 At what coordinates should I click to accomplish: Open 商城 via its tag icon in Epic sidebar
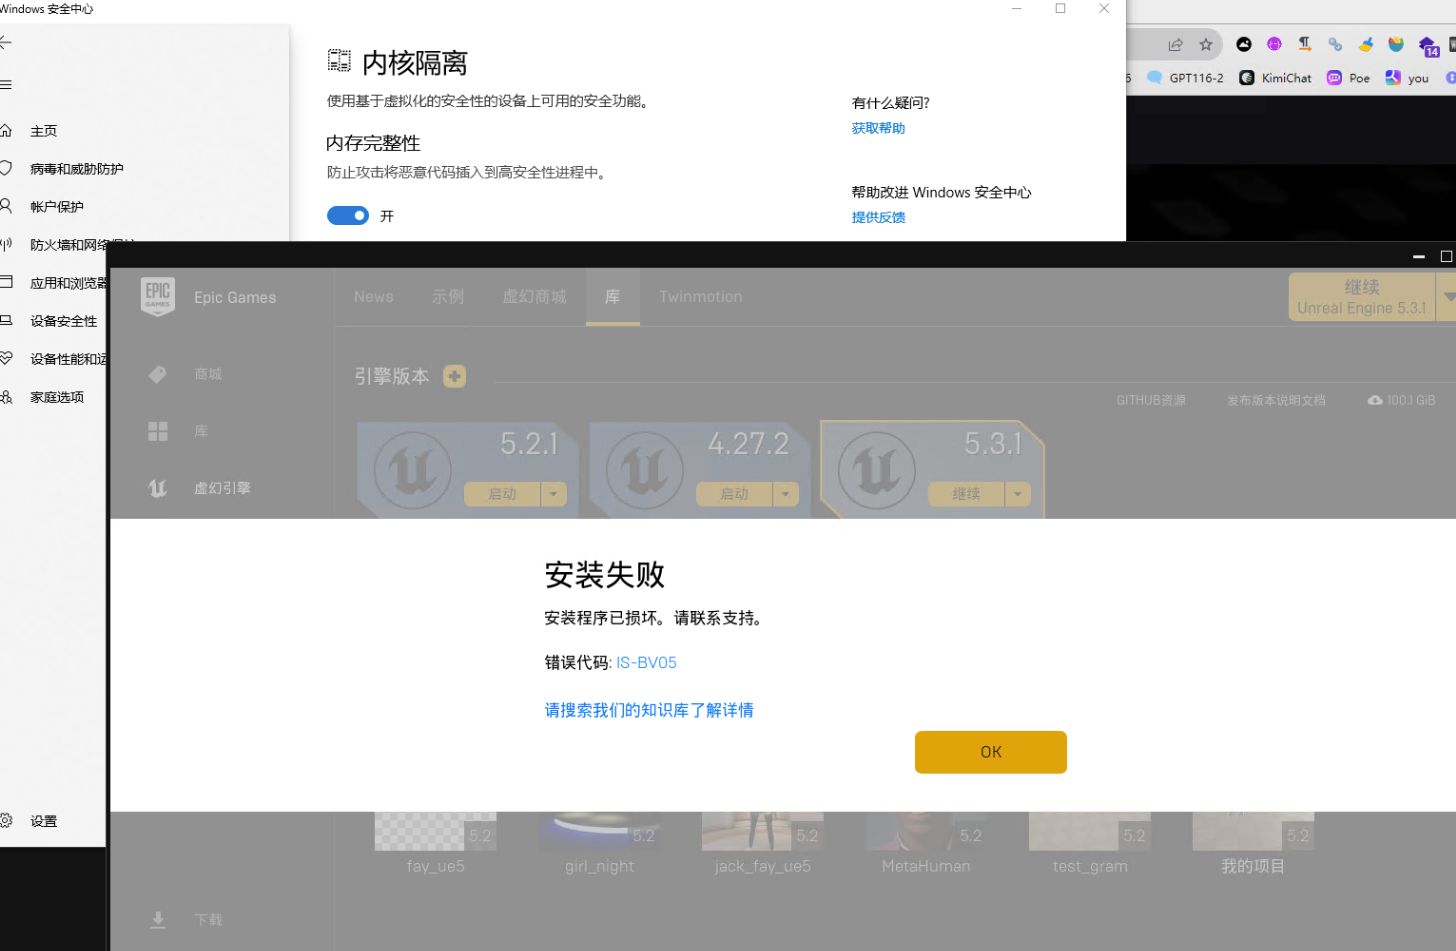coord(157,374)
